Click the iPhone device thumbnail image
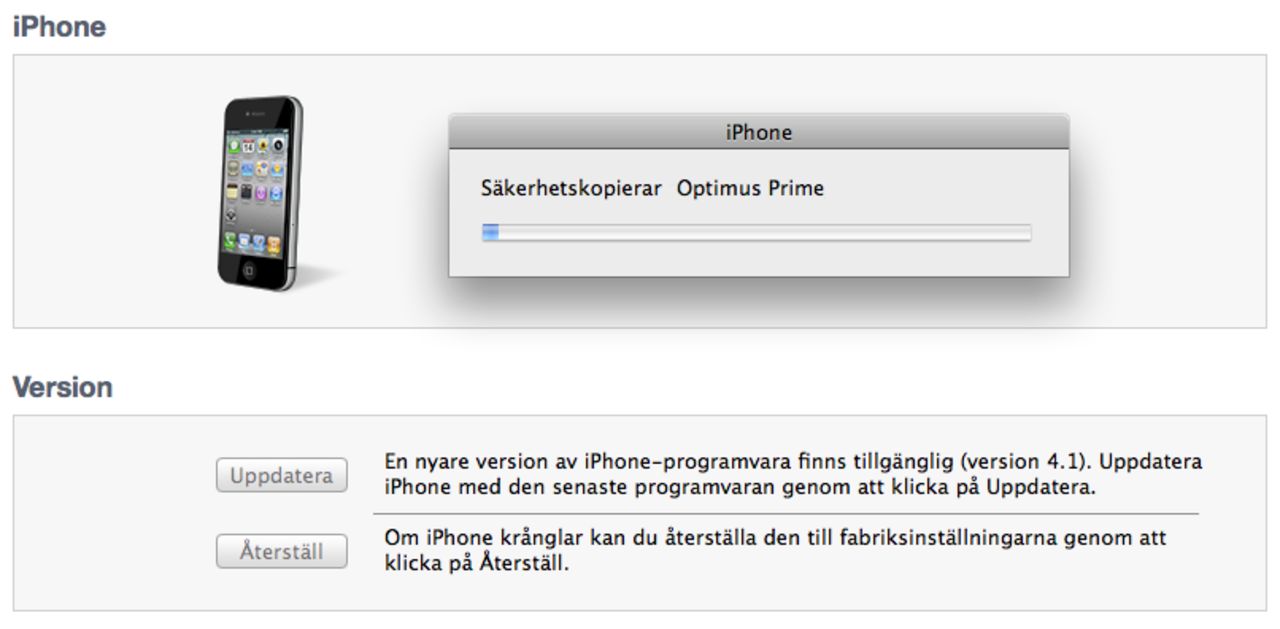 [x=260, y=190]
